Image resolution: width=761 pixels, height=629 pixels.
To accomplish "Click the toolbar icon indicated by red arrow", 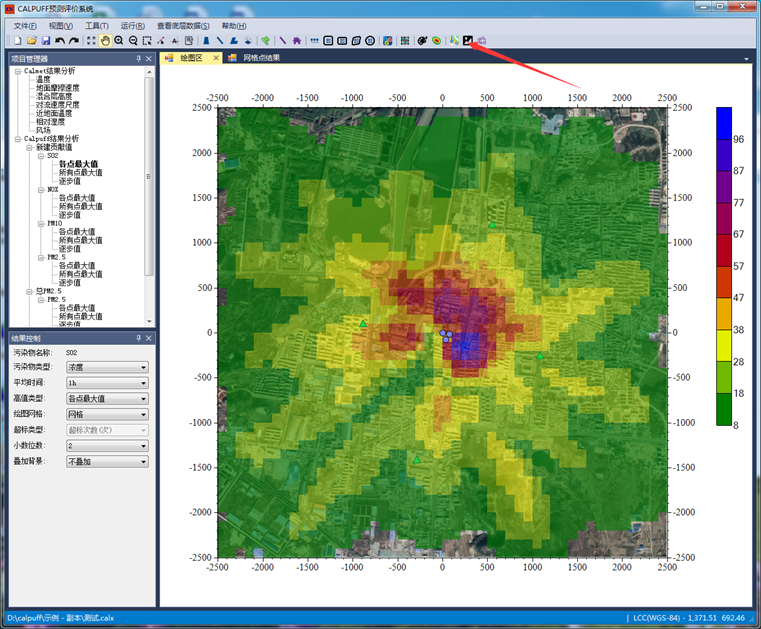I will [x=468, y=40].
